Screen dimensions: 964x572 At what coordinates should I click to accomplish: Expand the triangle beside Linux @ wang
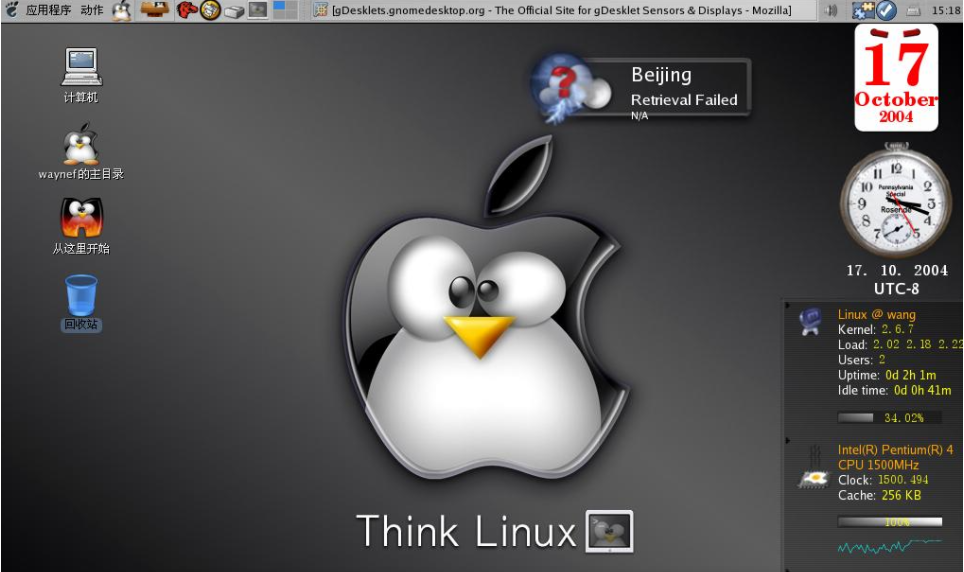[x=788, y=305]
